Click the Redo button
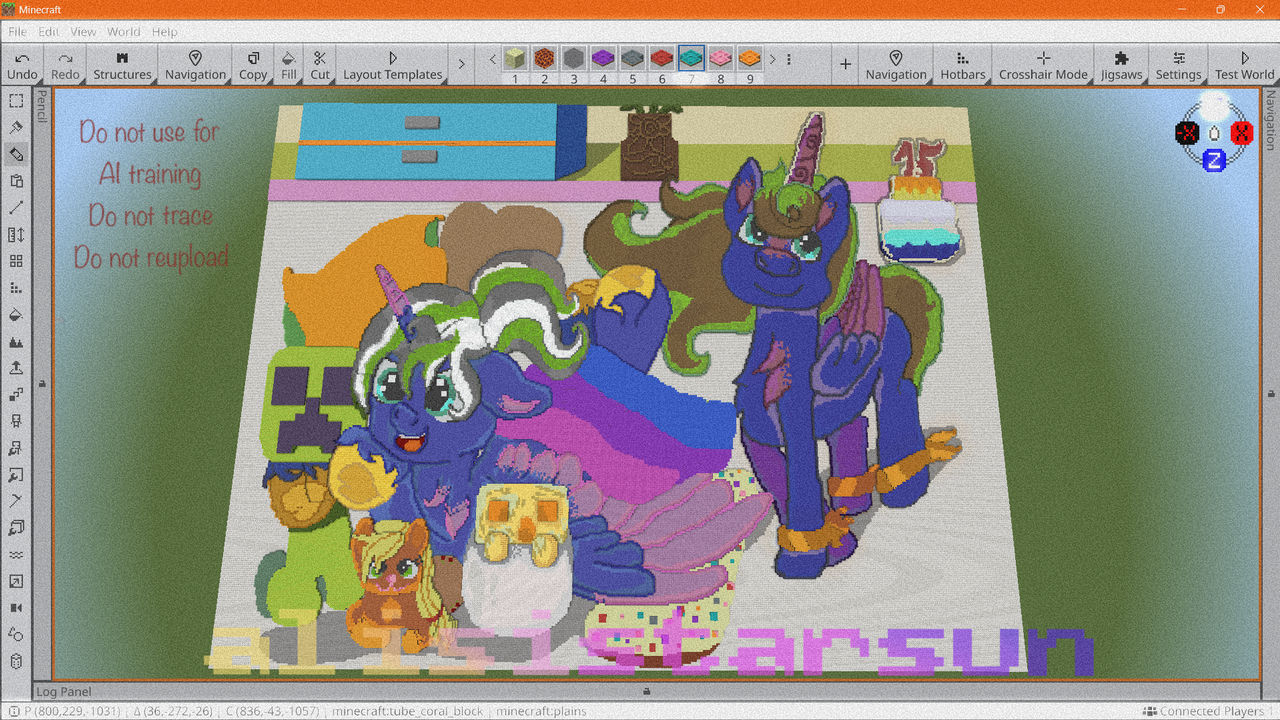1280x720 pixels. 65,66
